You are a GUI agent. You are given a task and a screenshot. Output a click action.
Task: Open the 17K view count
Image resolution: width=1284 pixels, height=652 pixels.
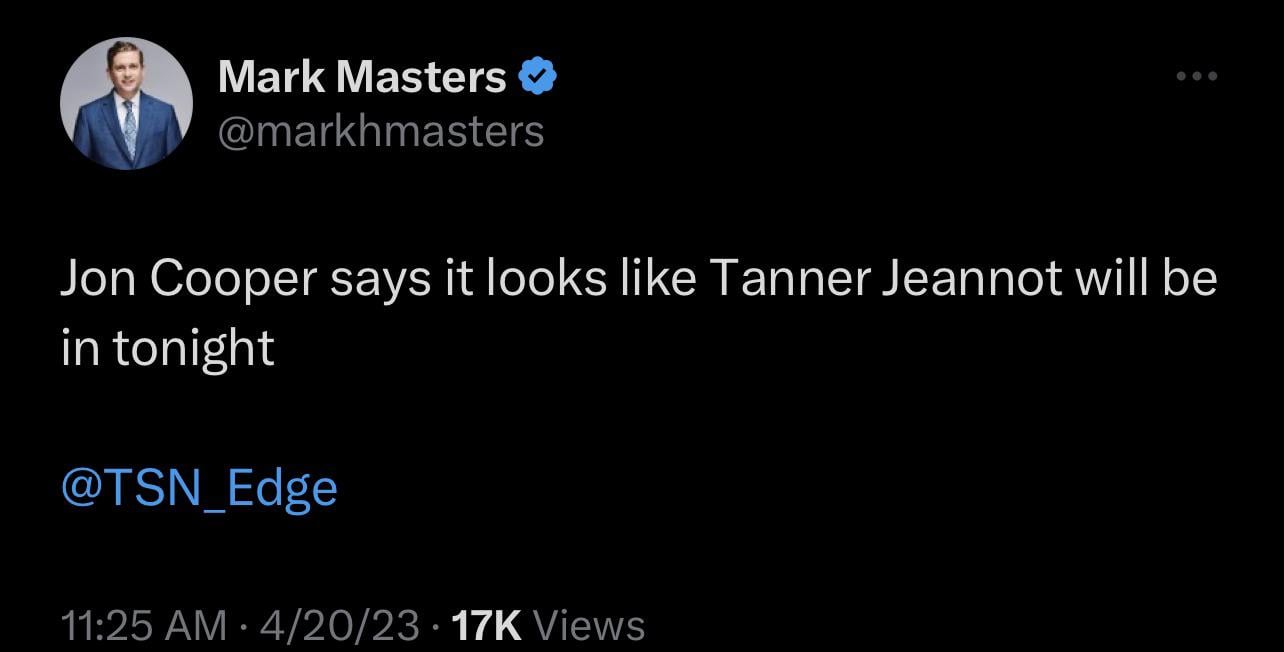(x=486, y=625)
